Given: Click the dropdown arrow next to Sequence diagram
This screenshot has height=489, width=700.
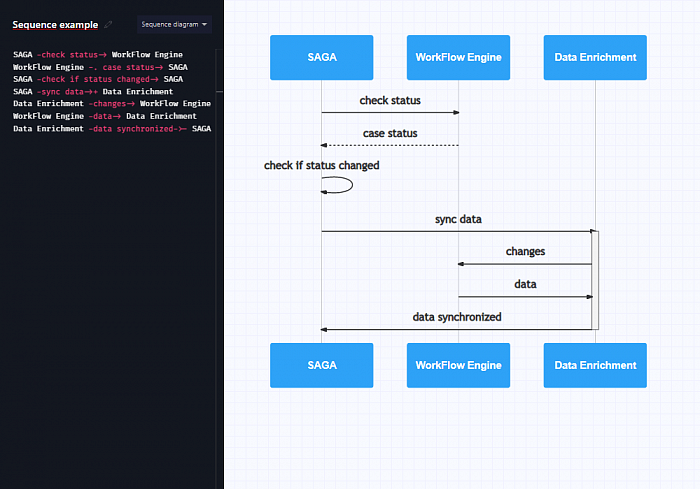Looking at the screenshot, I should (x=204, y=25).
